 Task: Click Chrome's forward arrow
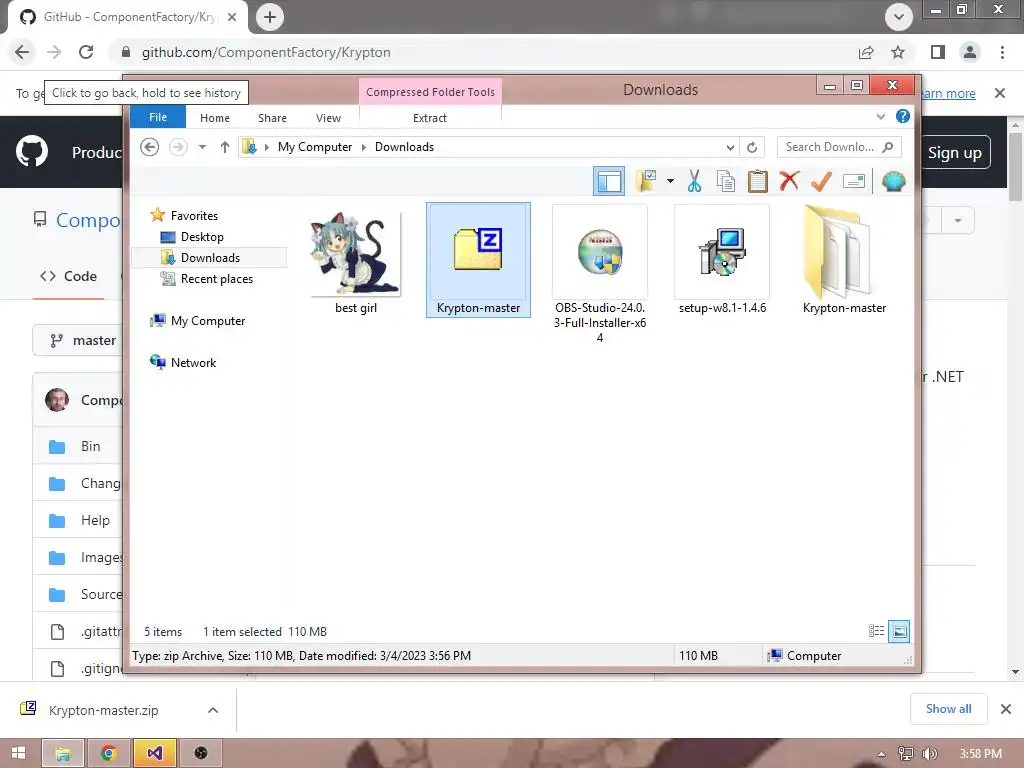54,52
